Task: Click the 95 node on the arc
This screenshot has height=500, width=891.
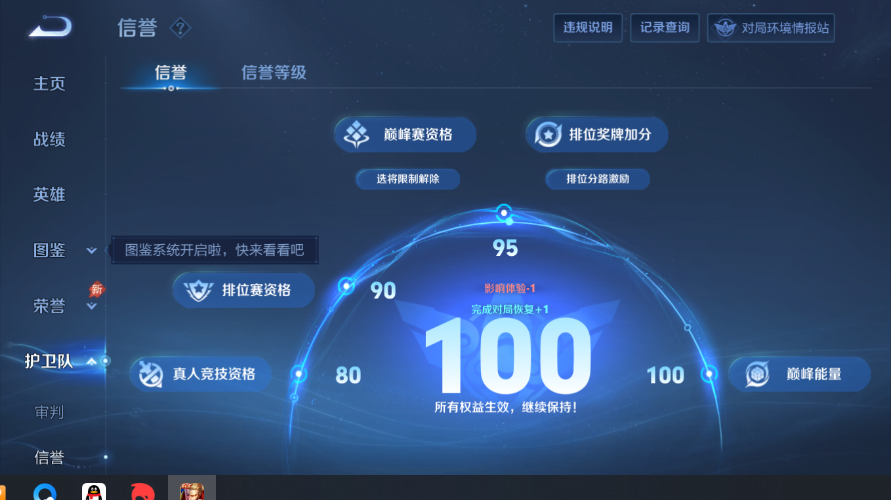Action: [x=503, y=213]
